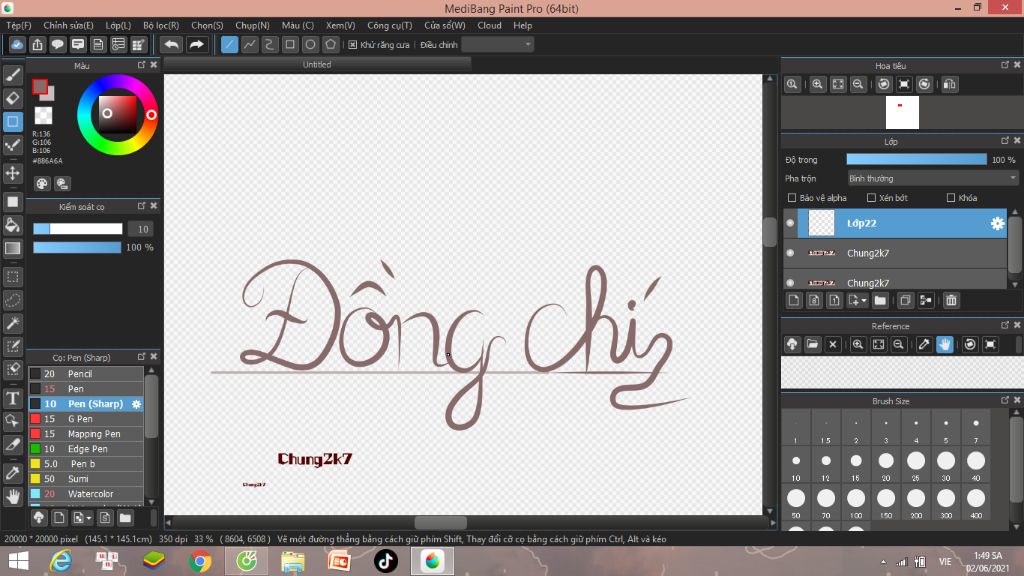Select the Brush tool in left toolbar
The width and height of the screenshot is (1024, 576).
(12, 75)
